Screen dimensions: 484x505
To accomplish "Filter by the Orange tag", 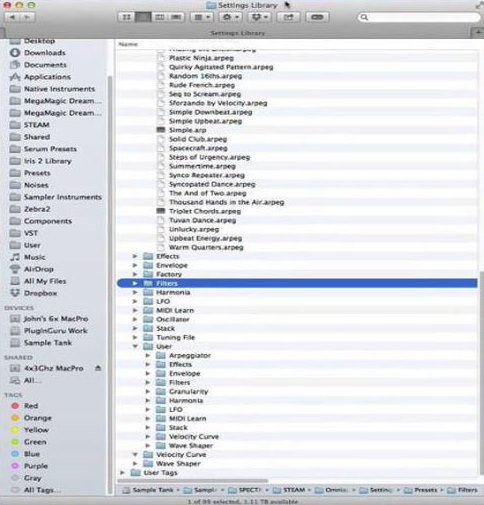I will click(x=38, y=417).
